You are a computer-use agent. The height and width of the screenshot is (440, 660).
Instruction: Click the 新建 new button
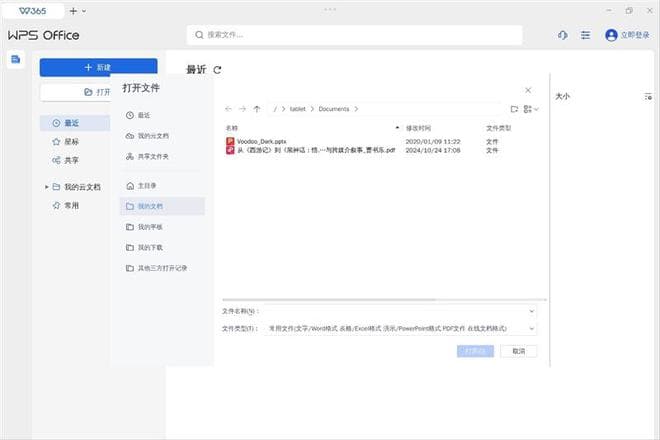98,67
